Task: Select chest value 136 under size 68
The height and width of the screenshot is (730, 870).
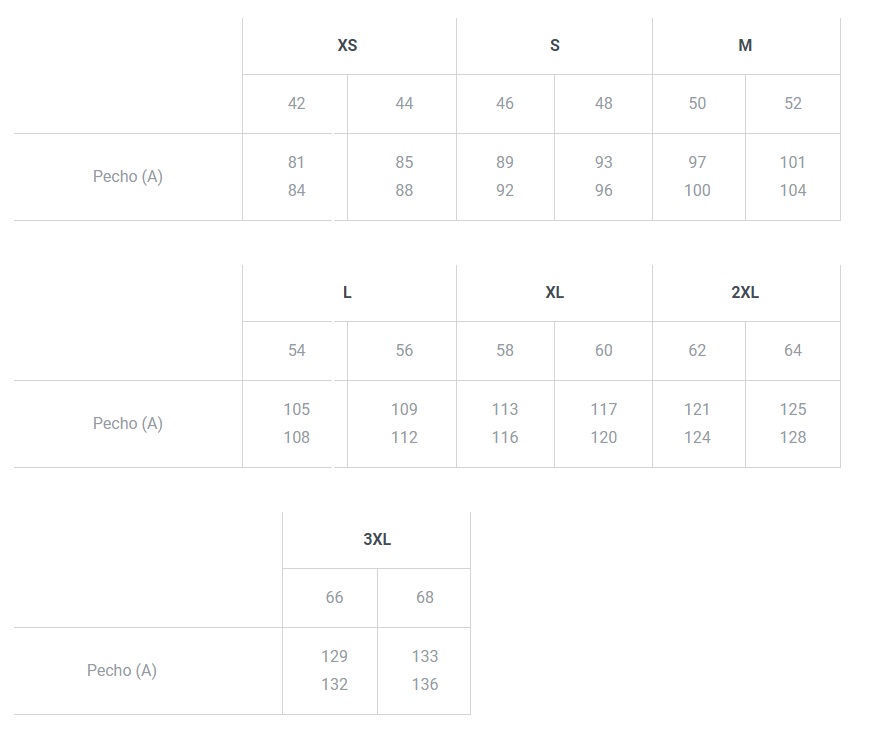Action: [425, 684]
